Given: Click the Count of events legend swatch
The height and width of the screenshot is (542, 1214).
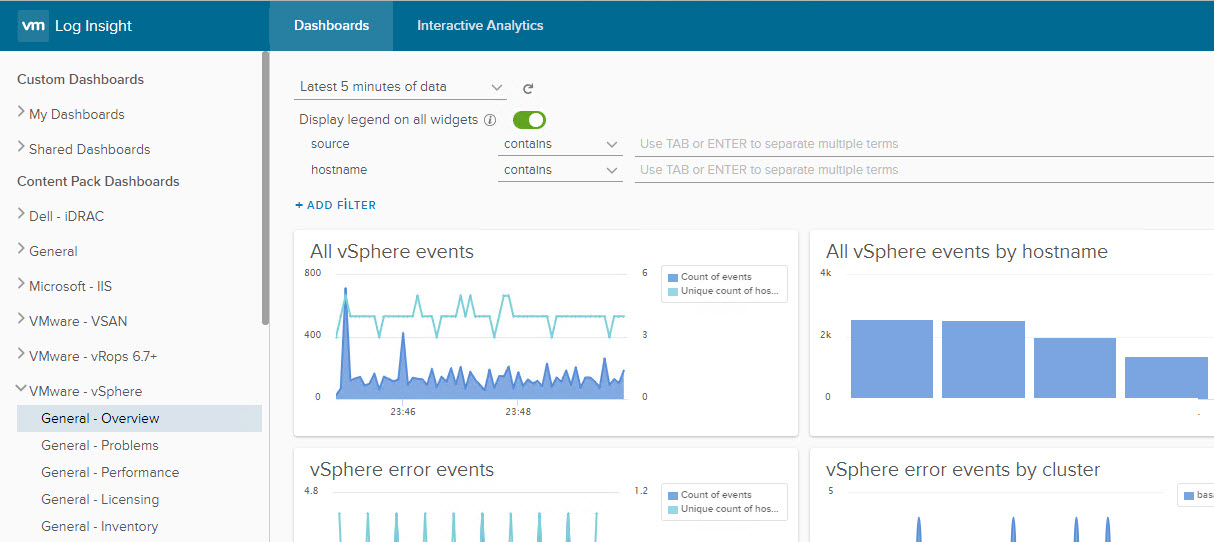Looking at the screenshot, I should 673,277.
